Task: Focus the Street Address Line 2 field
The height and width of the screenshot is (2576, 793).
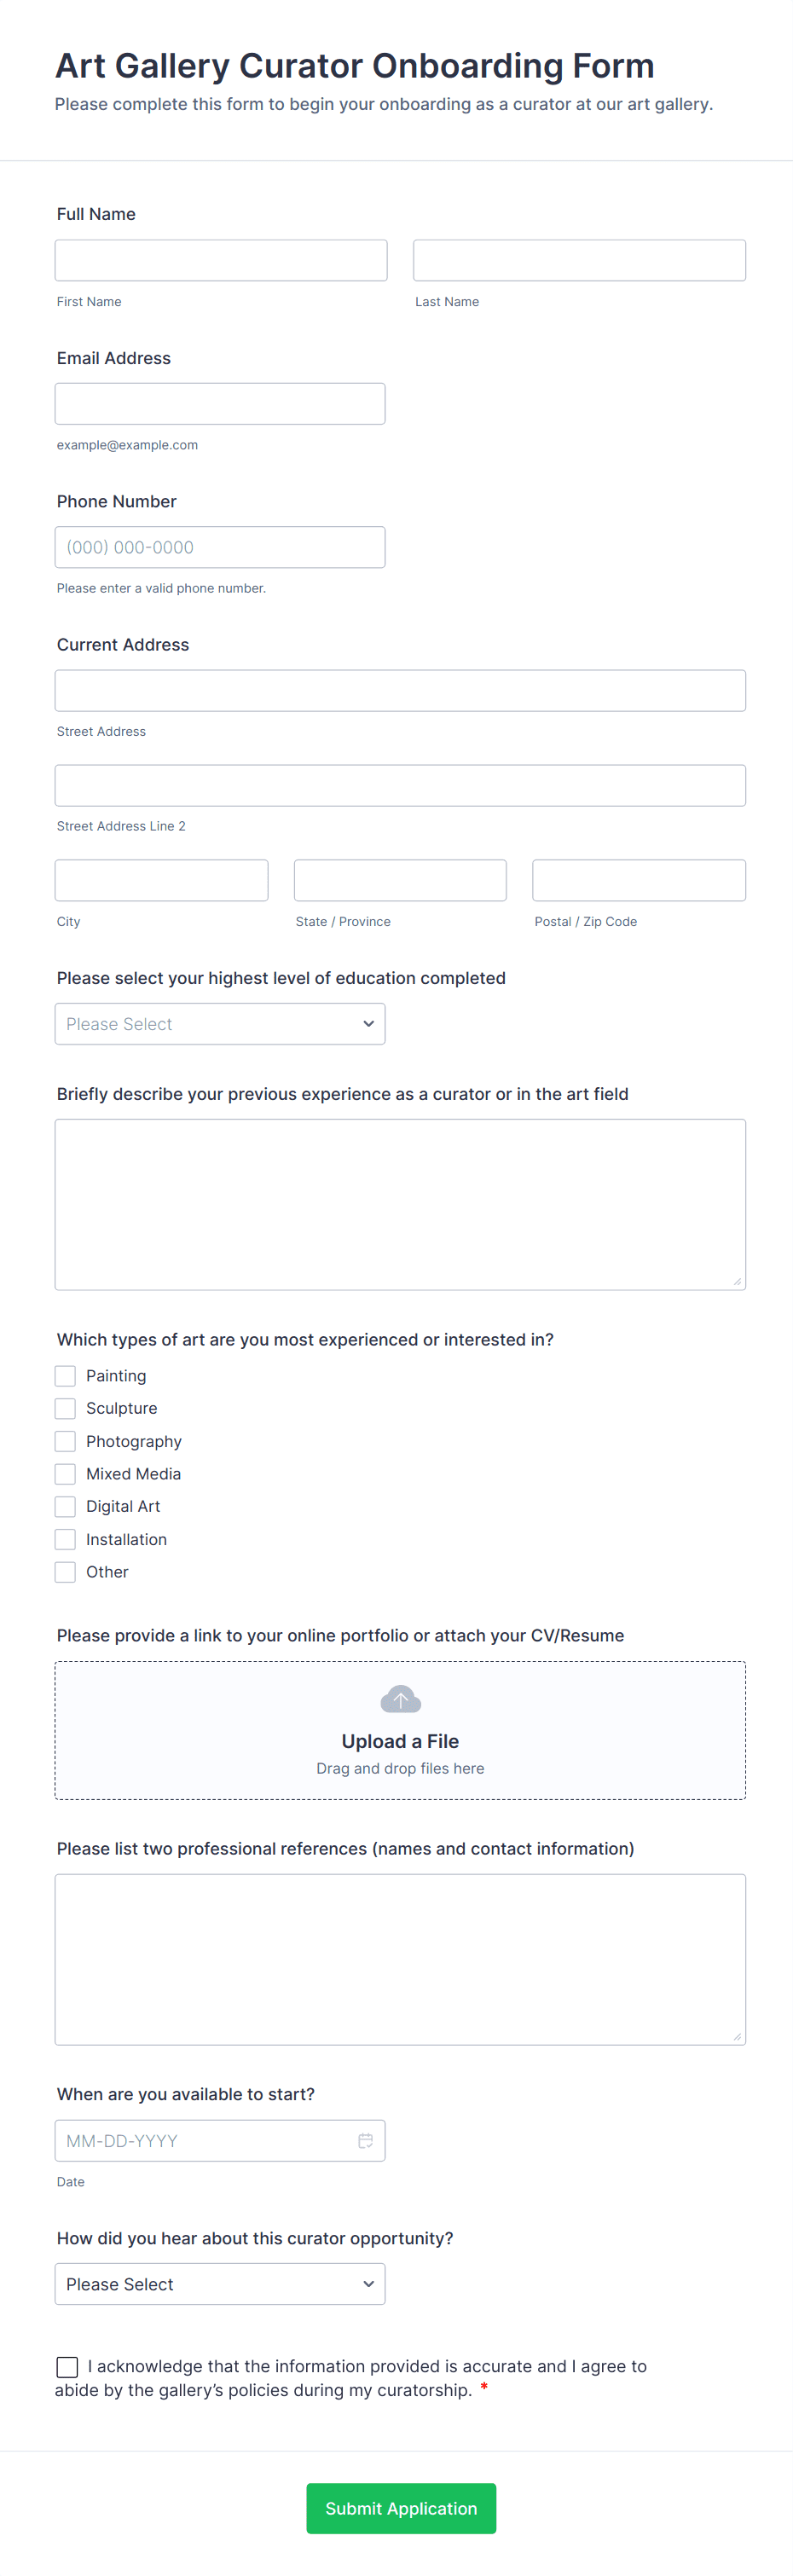Action: click(x=400, y=785)
